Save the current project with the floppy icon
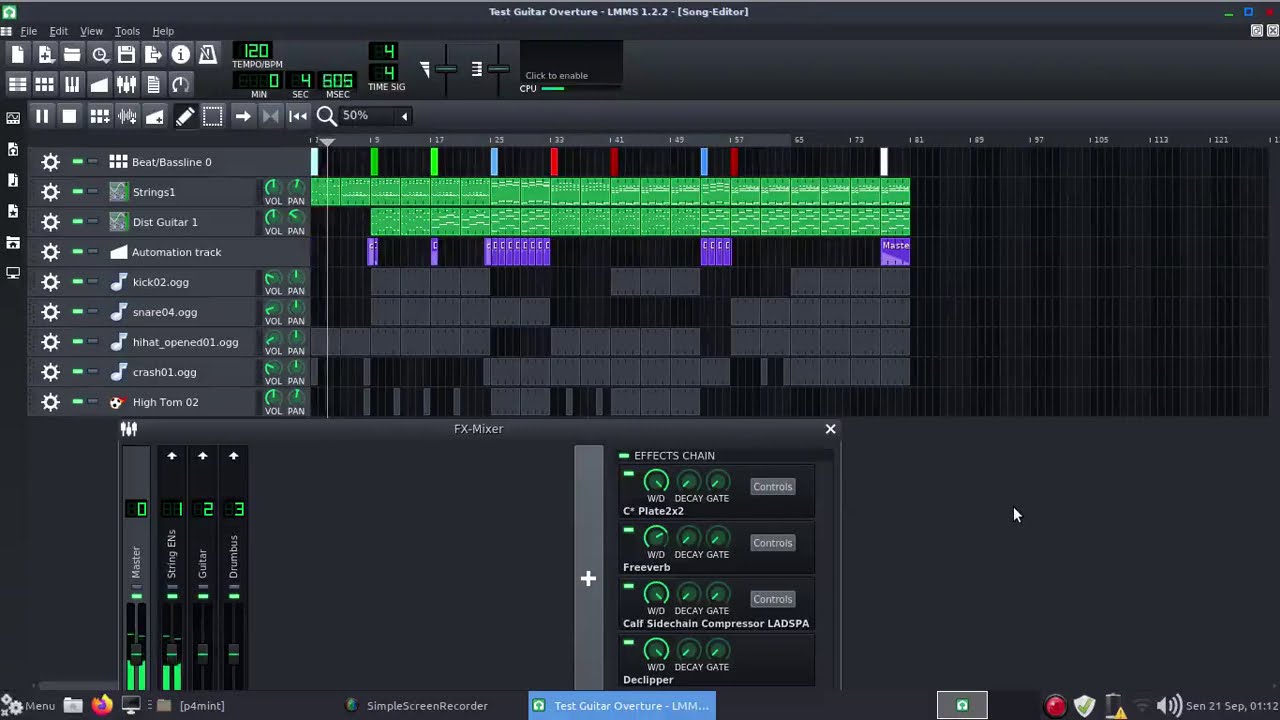Image resolution: width=1280 pixels, height=720 pixels. tap(126, 55)
